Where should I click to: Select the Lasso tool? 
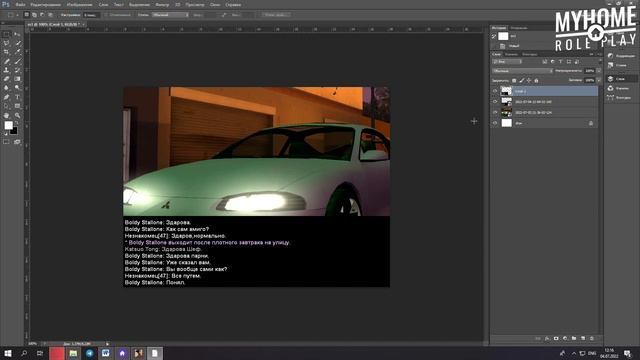[x=6, y=43]
